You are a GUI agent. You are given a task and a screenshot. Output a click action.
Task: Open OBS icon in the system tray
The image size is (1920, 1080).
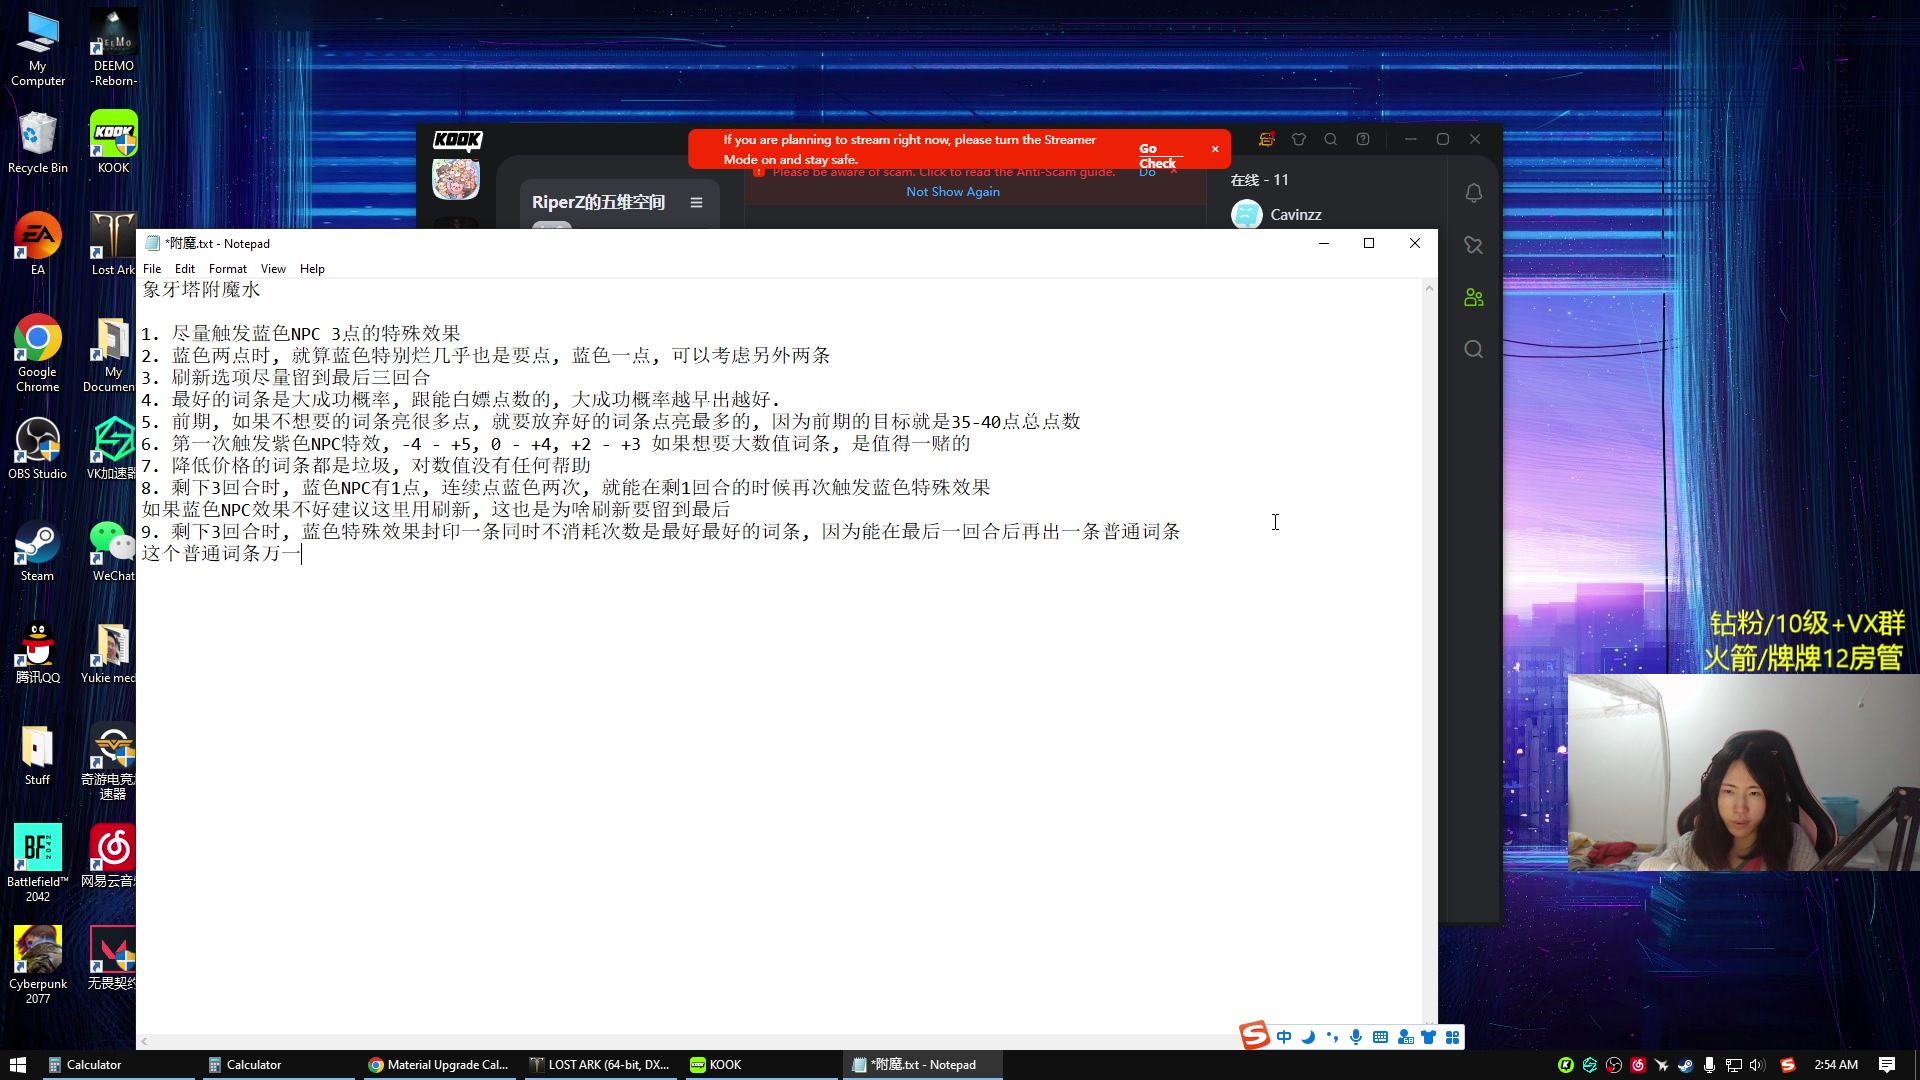(x=1613, y=1065)
